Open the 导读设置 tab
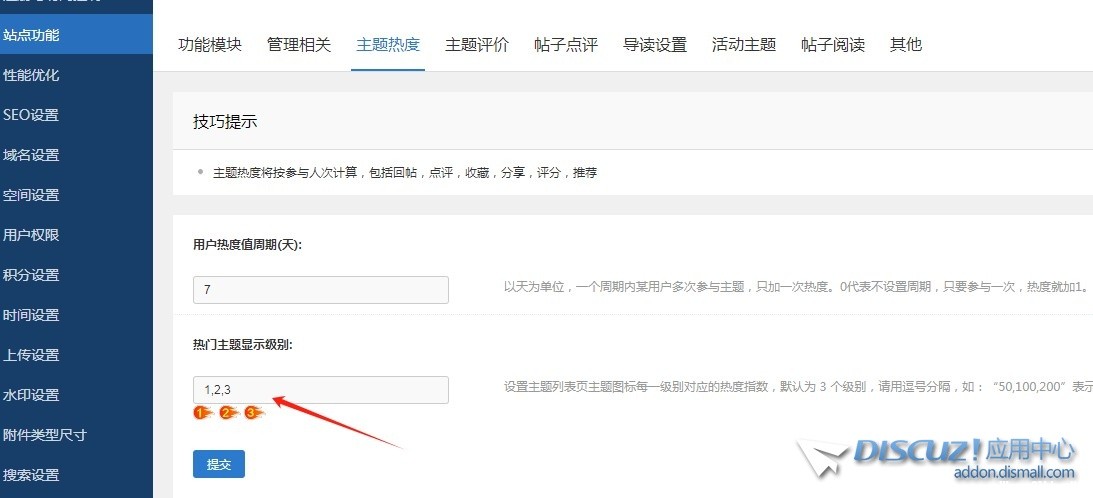Image resolution: width=1093 pixels, height=498 pixels. tap(655, 45)
